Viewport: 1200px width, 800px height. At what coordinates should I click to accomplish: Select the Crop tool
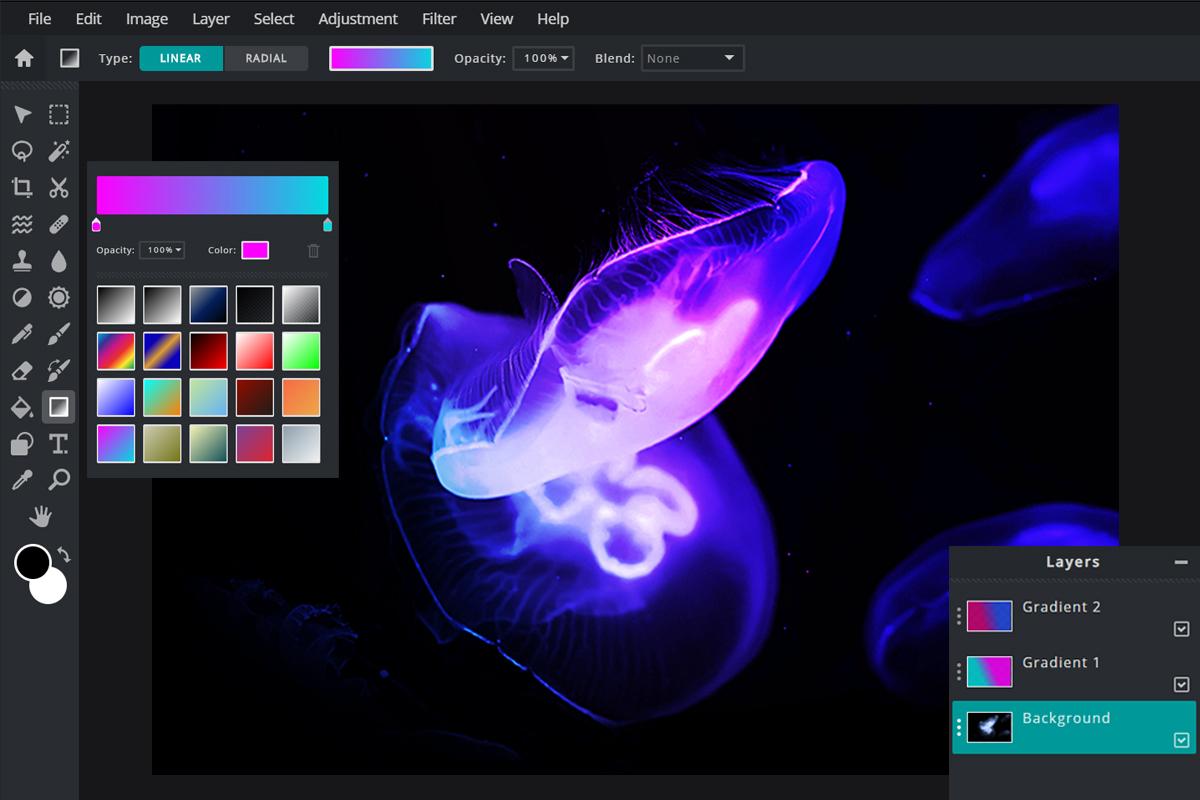(x=22, y=187)
